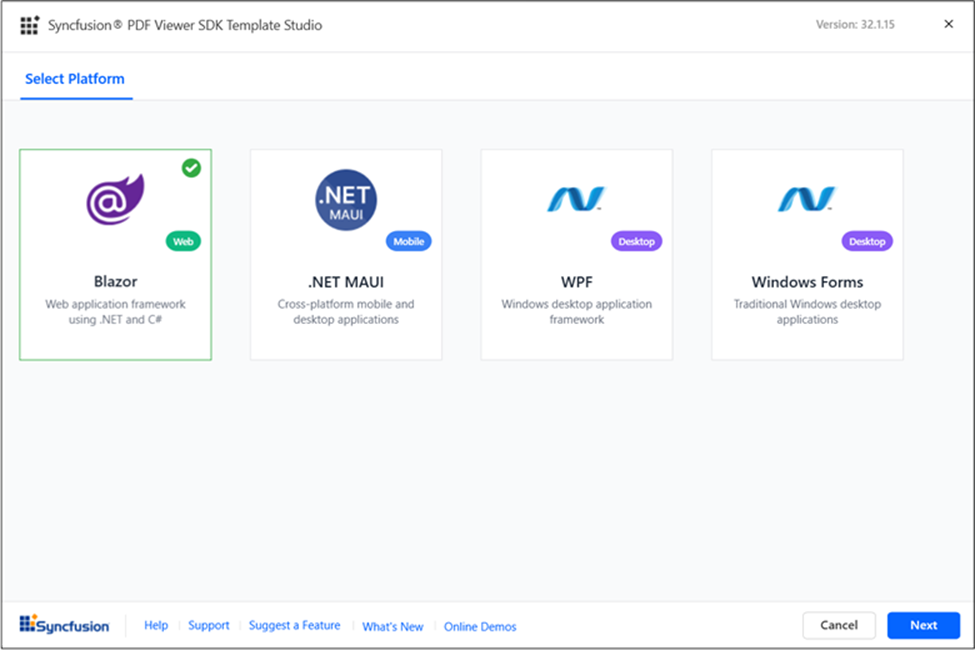Click the Desktop badge on the WPF card
The image size is (975, 650).
636,241
